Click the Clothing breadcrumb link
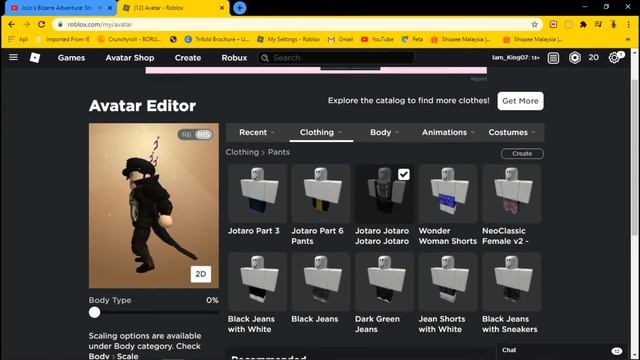 [x=242, y=152]
